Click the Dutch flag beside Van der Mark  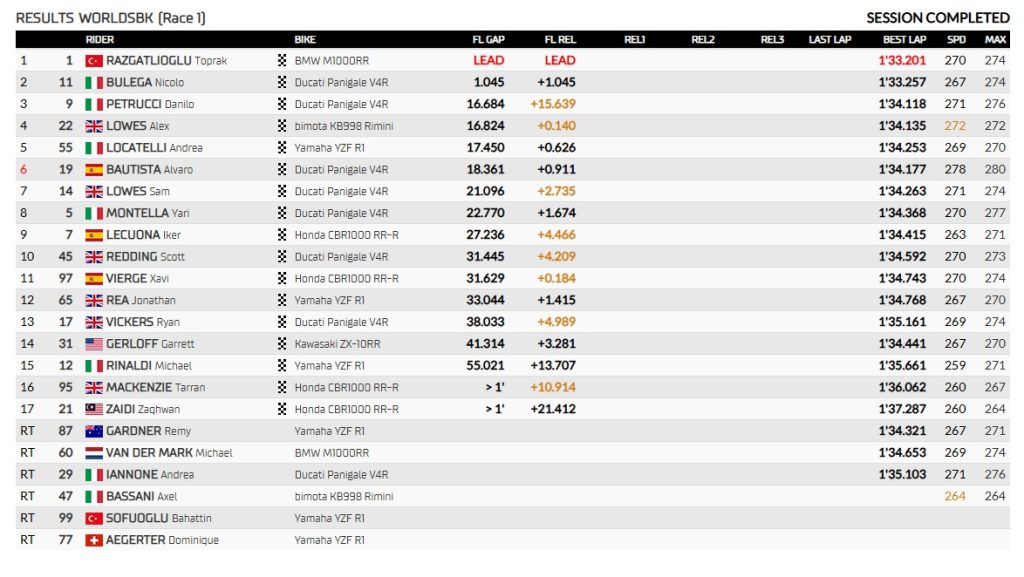[x=94, y=453]
